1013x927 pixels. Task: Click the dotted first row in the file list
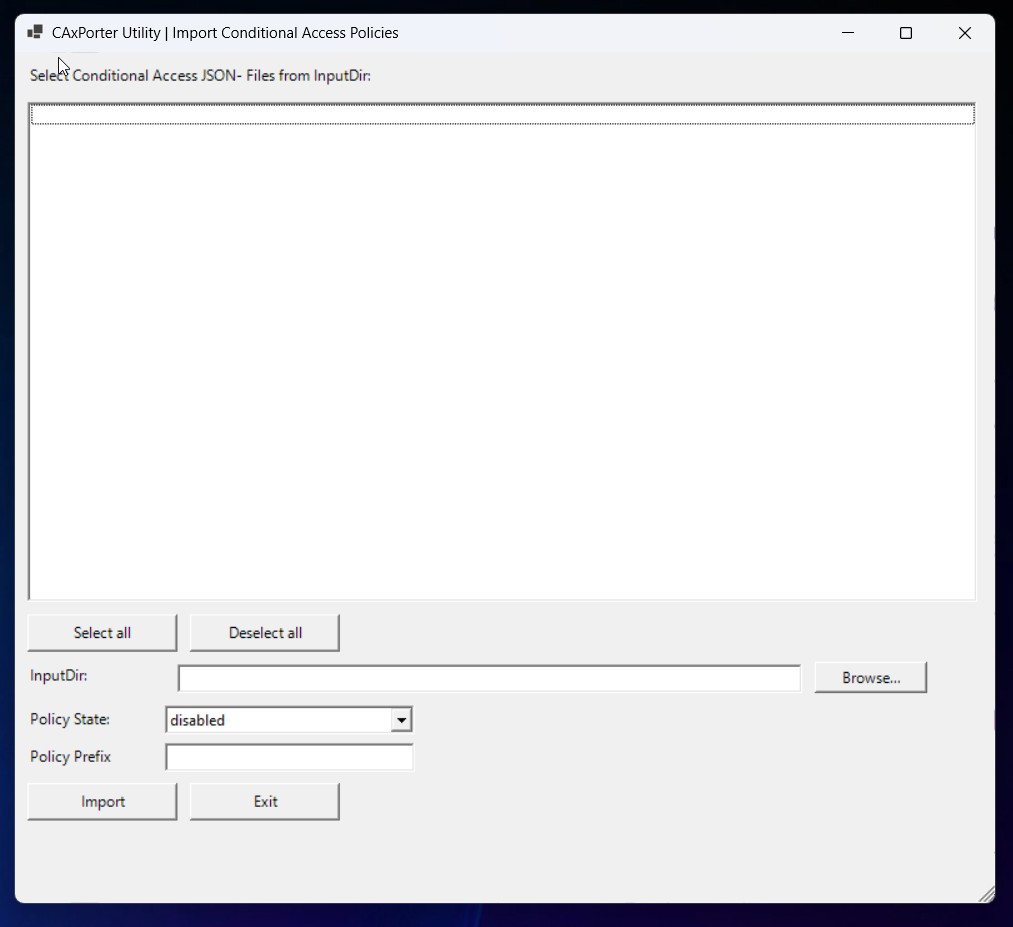pyautogui.click(x=502, y=116)
